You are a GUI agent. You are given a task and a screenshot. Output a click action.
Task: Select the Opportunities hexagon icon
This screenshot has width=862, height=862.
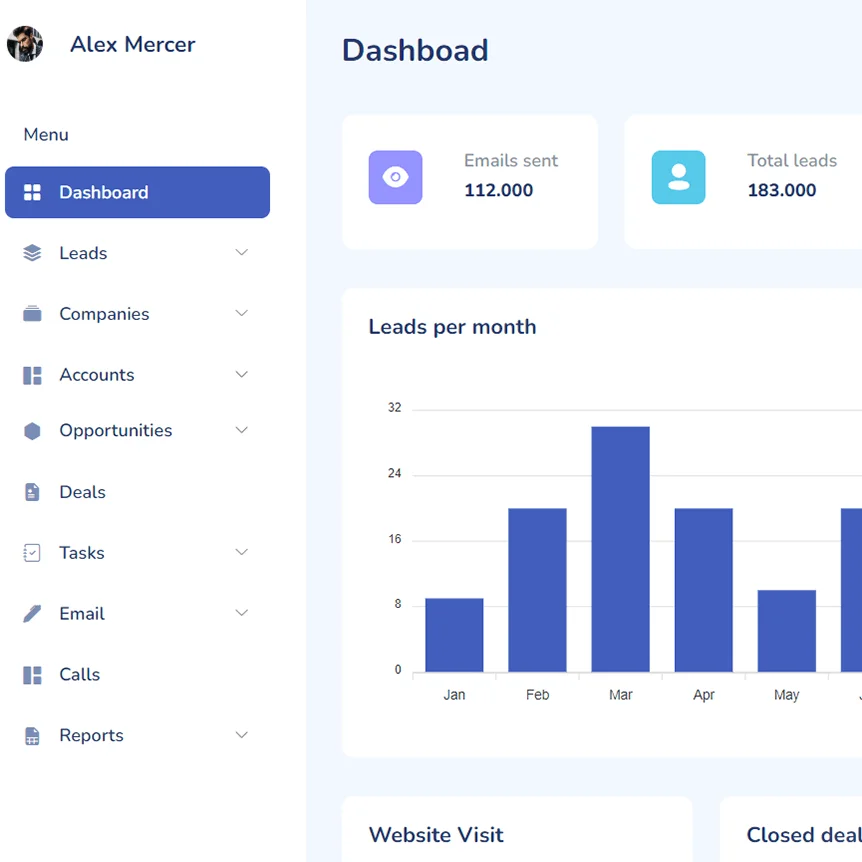[x=31, y=430]
